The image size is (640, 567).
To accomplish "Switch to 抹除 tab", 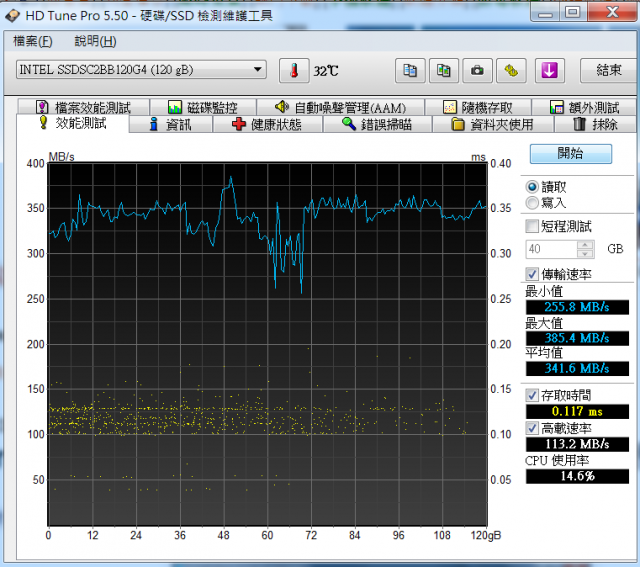I will coord(595,124).
